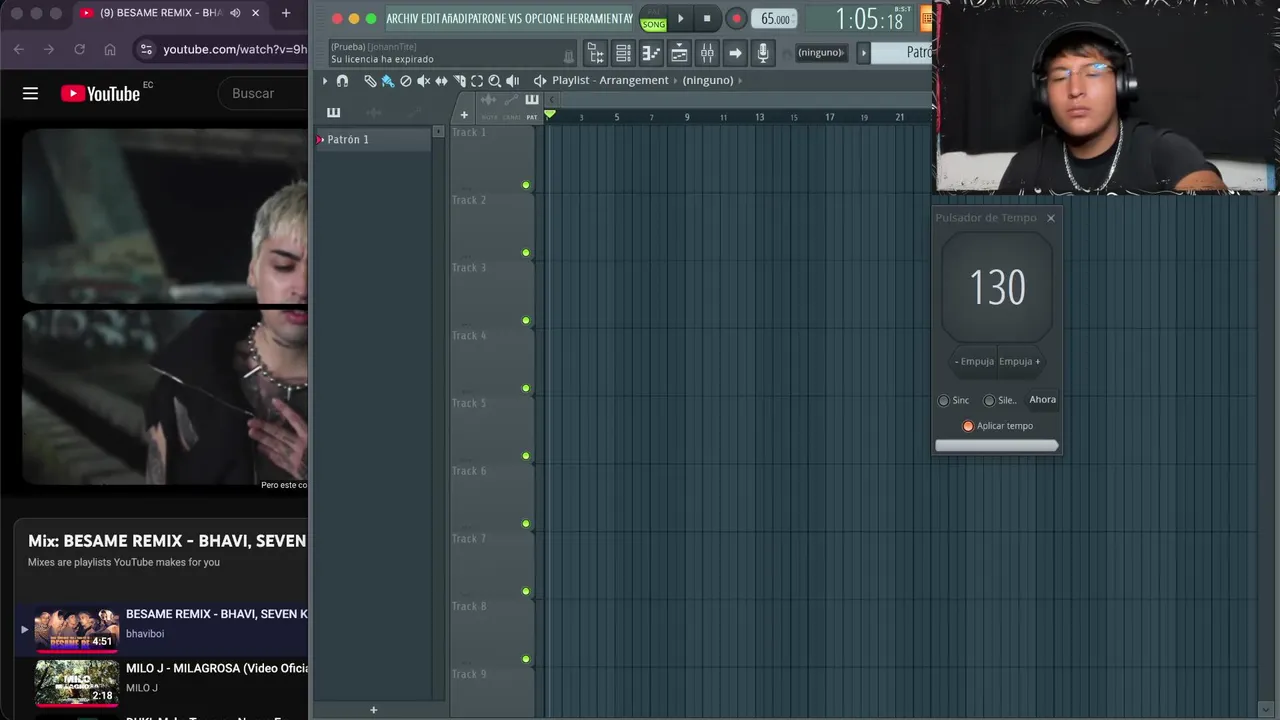This screenshot has height=720, width=1280.
Task: Enable the Sinc option in Pulsador de Tempo
Action: coord(943,400)
